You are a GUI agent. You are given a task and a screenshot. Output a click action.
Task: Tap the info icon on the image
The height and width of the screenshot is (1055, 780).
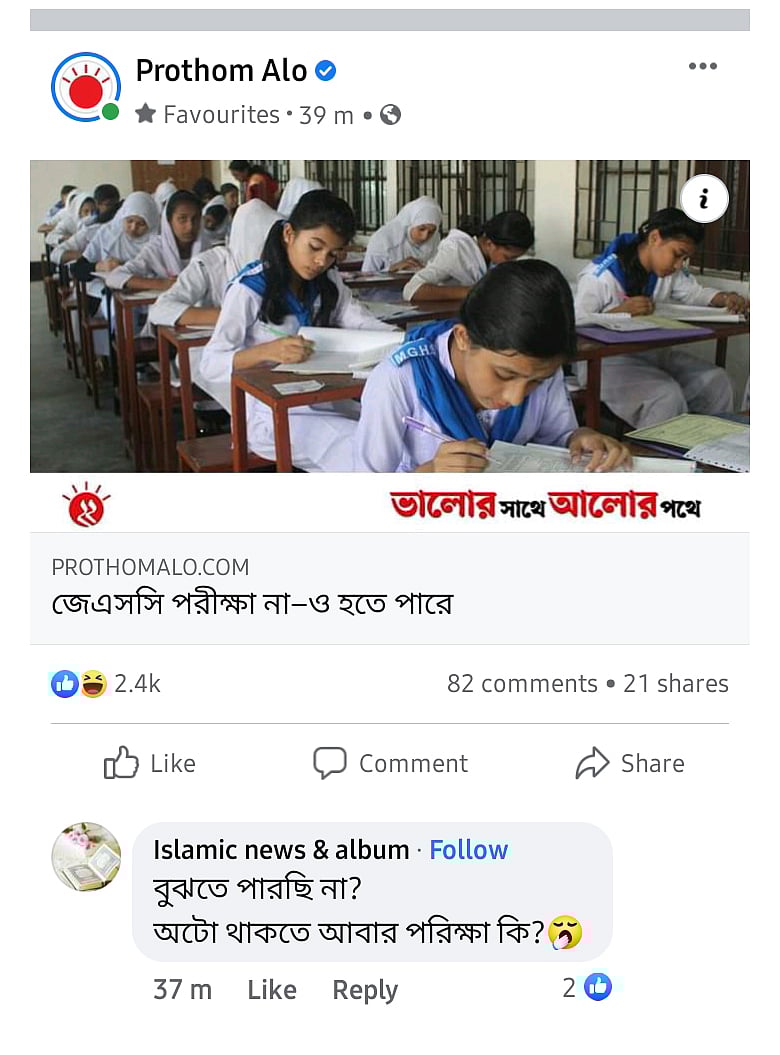(703, 200)
